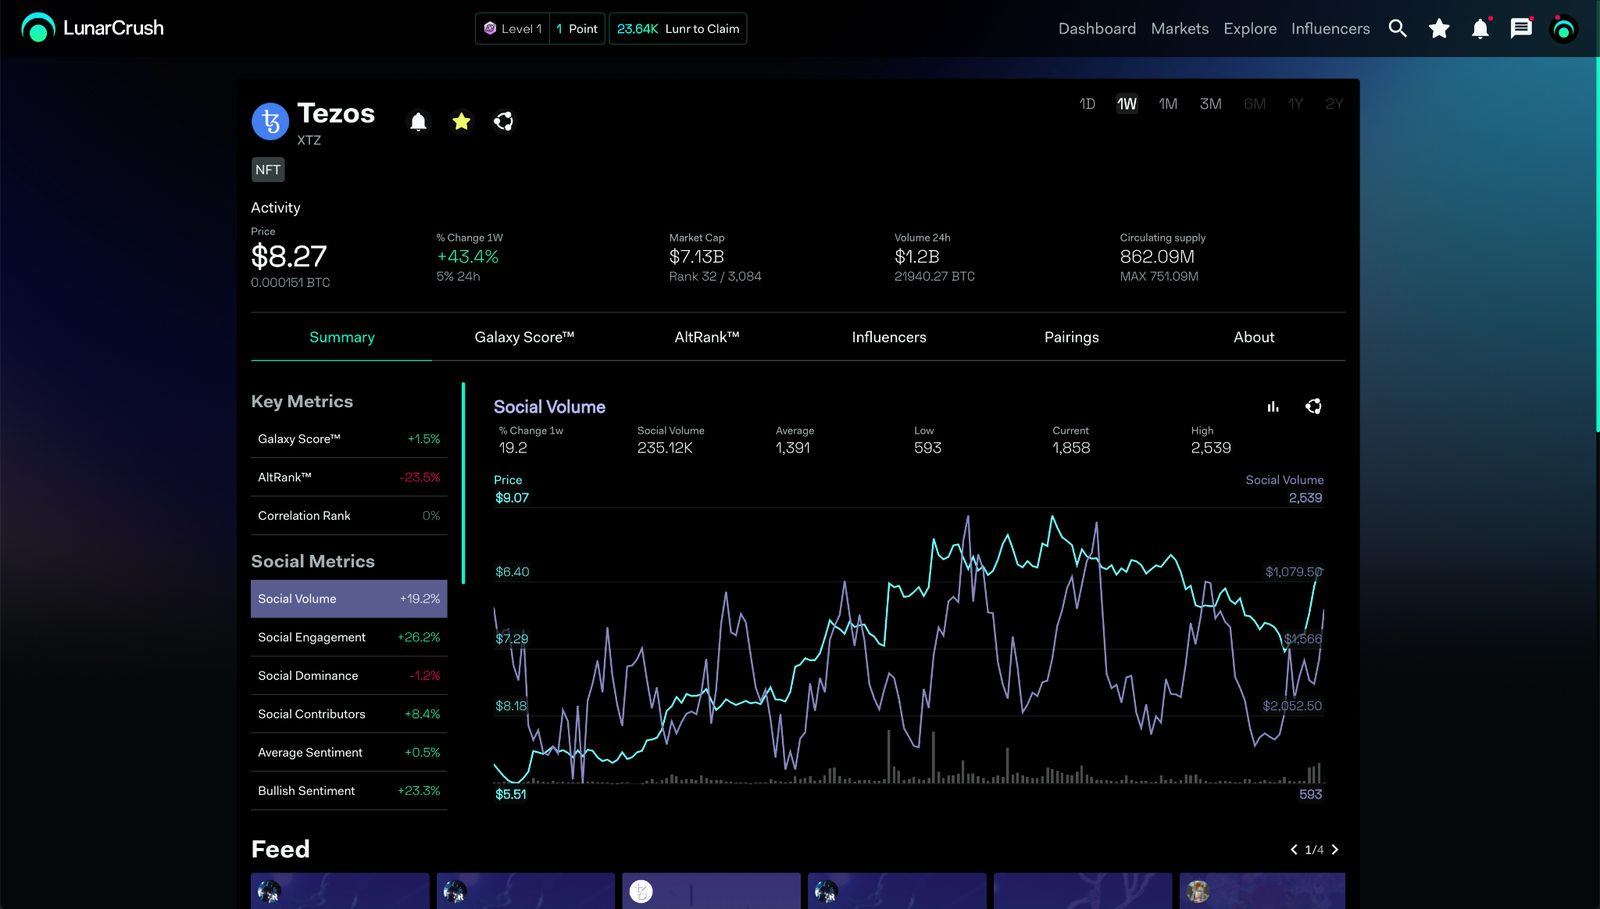The image size is (1600, 909).
Task: Claim 23.64K Lunr button
Action: click(678, 29)
